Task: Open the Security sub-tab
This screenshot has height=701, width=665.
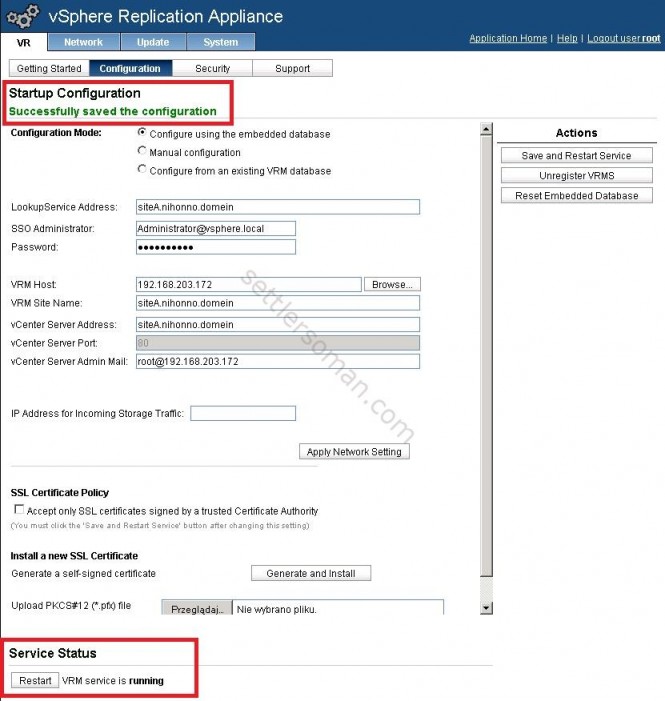Action: [x=212, y=69]
